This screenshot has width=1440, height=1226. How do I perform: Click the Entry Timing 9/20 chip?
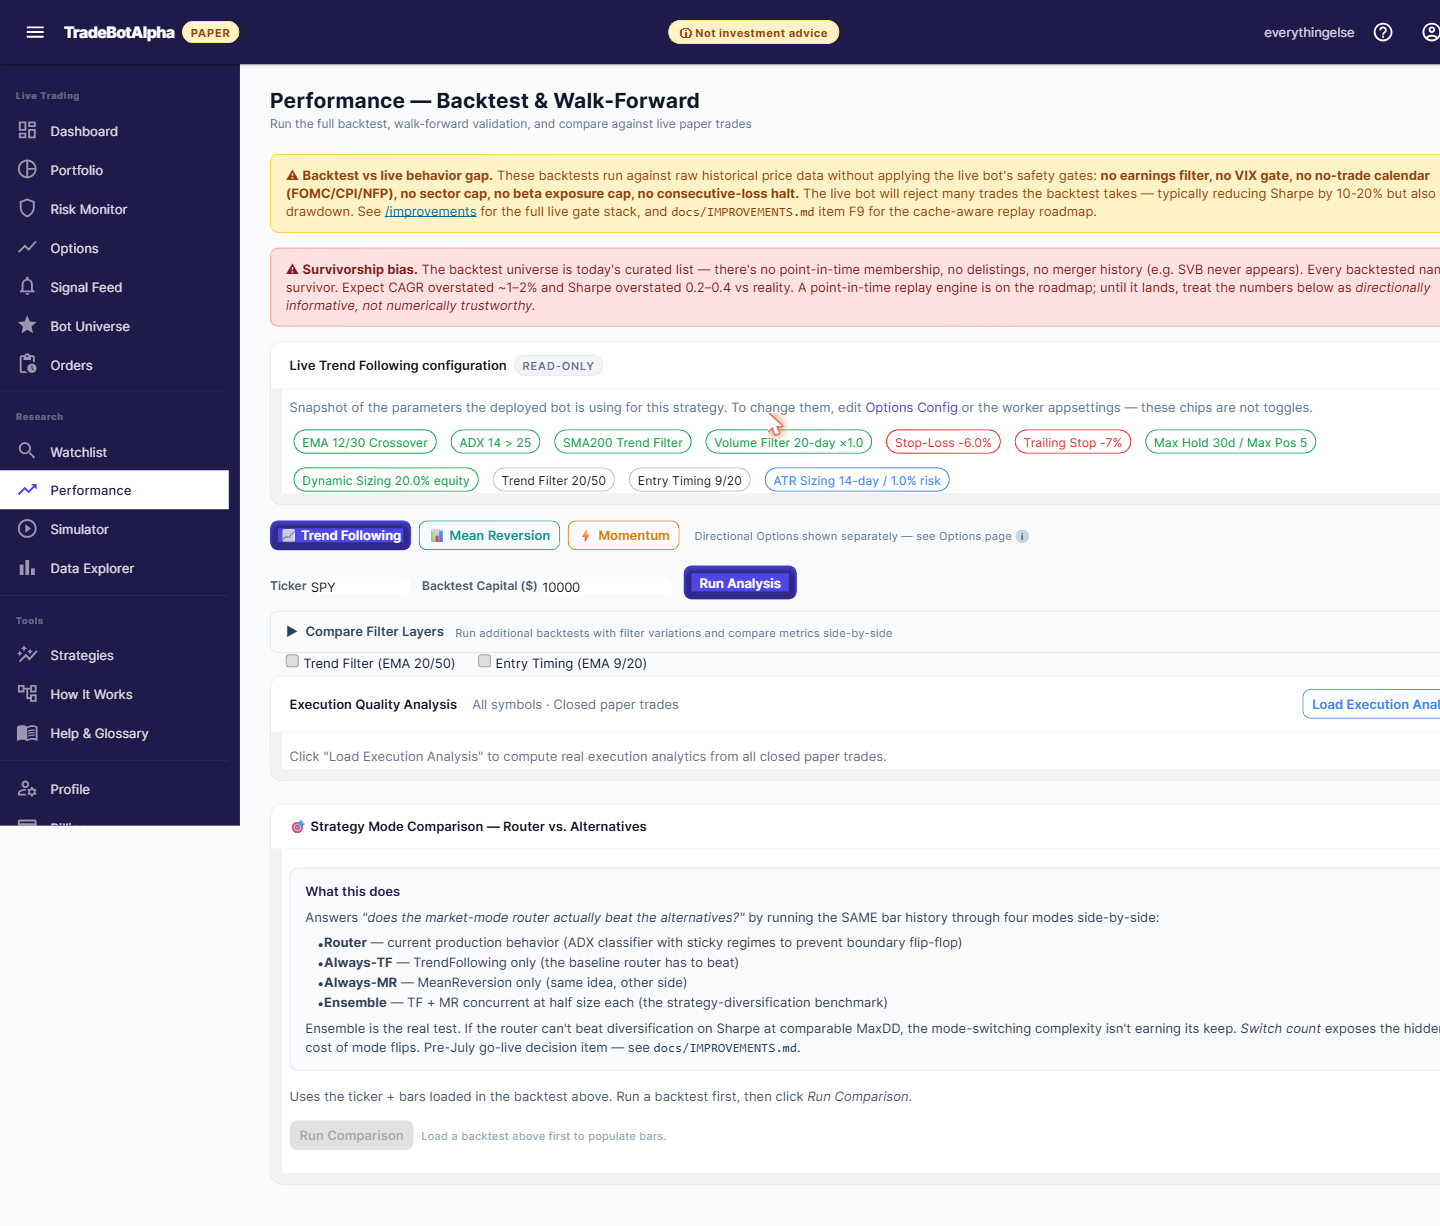[x=690, y=480]
